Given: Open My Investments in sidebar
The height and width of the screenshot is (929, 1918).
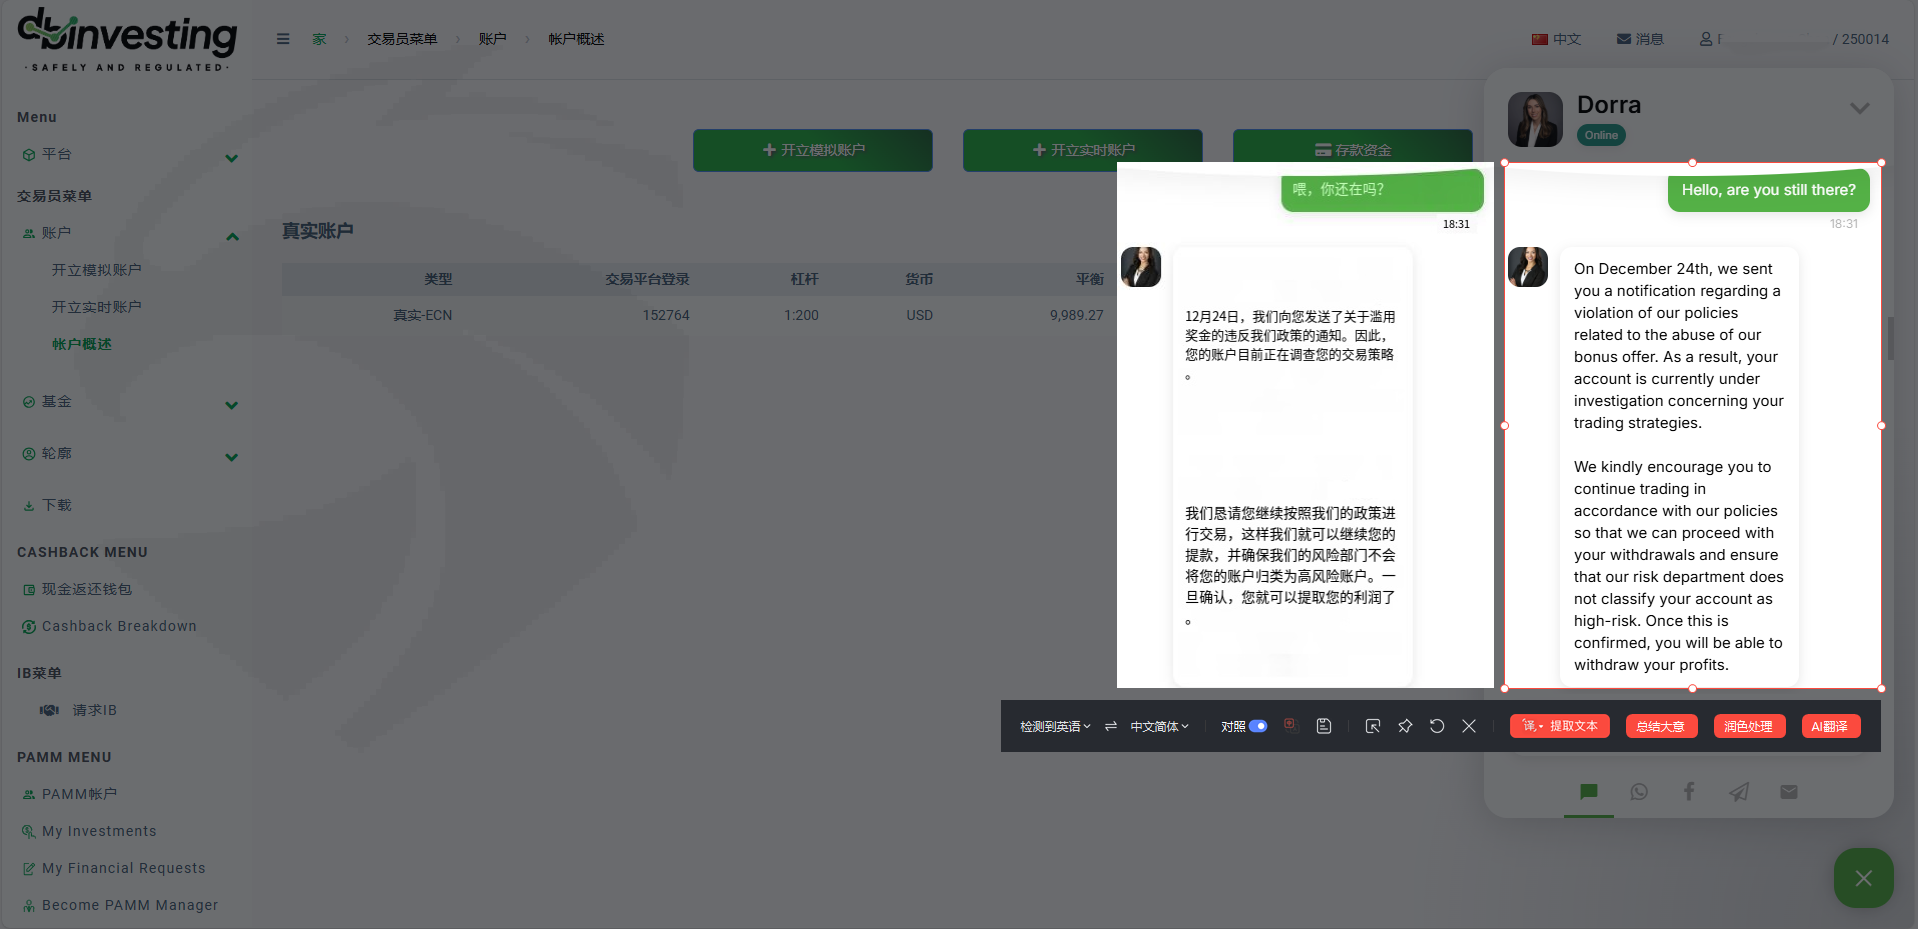Looking at the screenshot, I should coord(99,831).
